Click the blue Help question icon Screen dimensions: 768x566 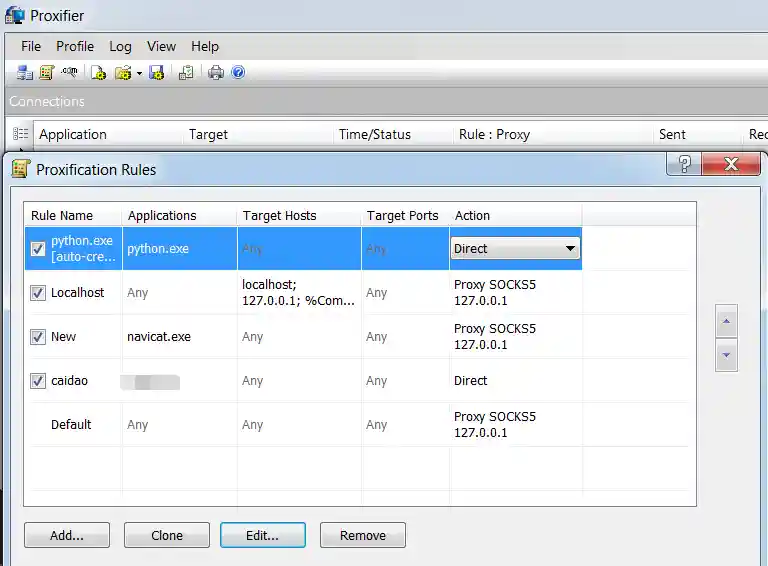[238, 72]
